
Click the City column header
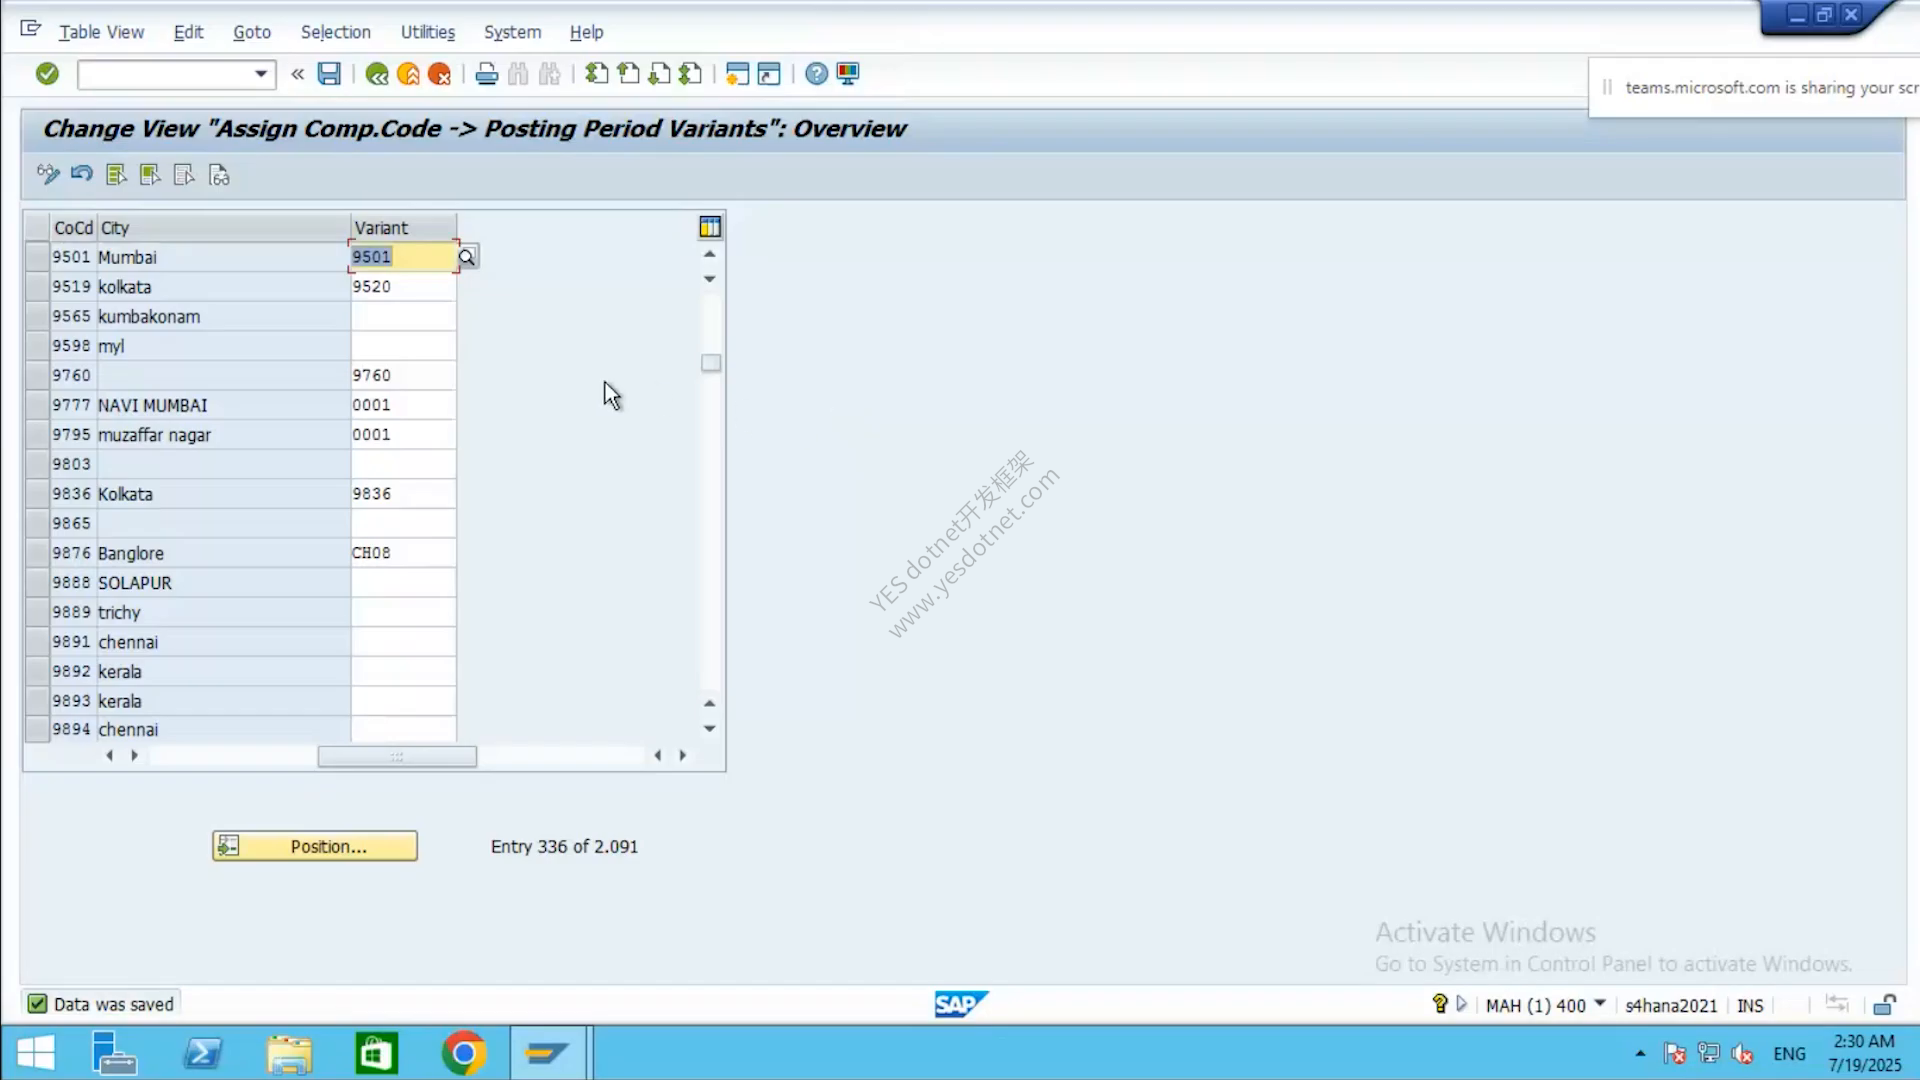pos(223,228)
